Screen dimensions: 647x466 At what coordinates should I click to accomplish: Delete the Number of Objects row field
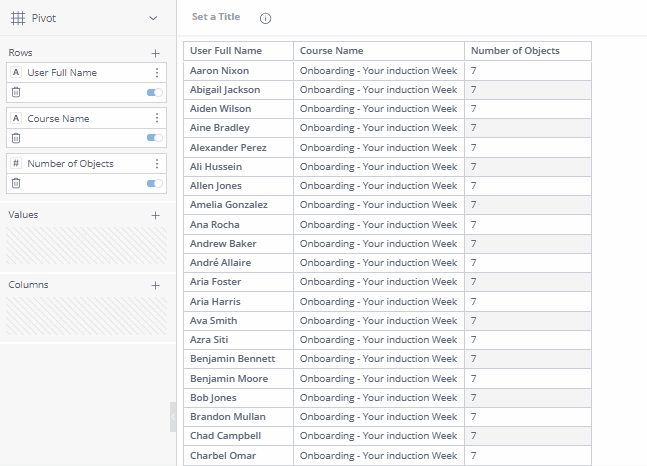pos(16,183)
